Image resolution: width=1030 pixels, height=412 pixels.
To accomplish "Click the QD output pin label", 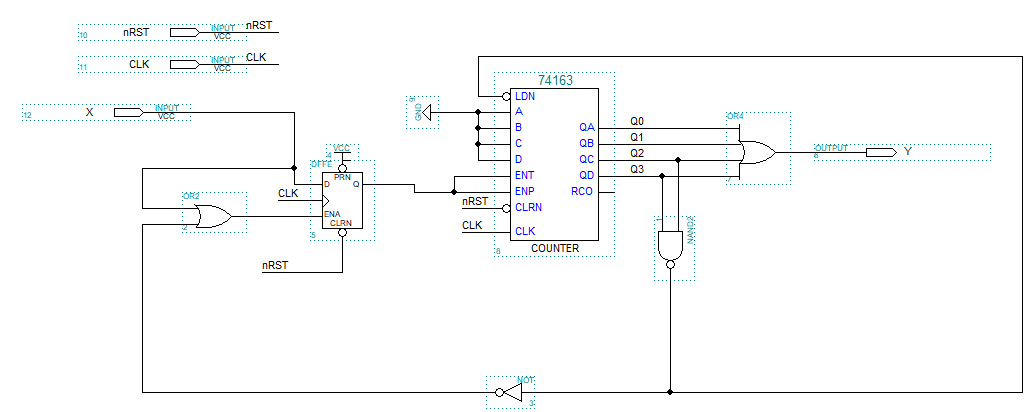I will point(586,175).
